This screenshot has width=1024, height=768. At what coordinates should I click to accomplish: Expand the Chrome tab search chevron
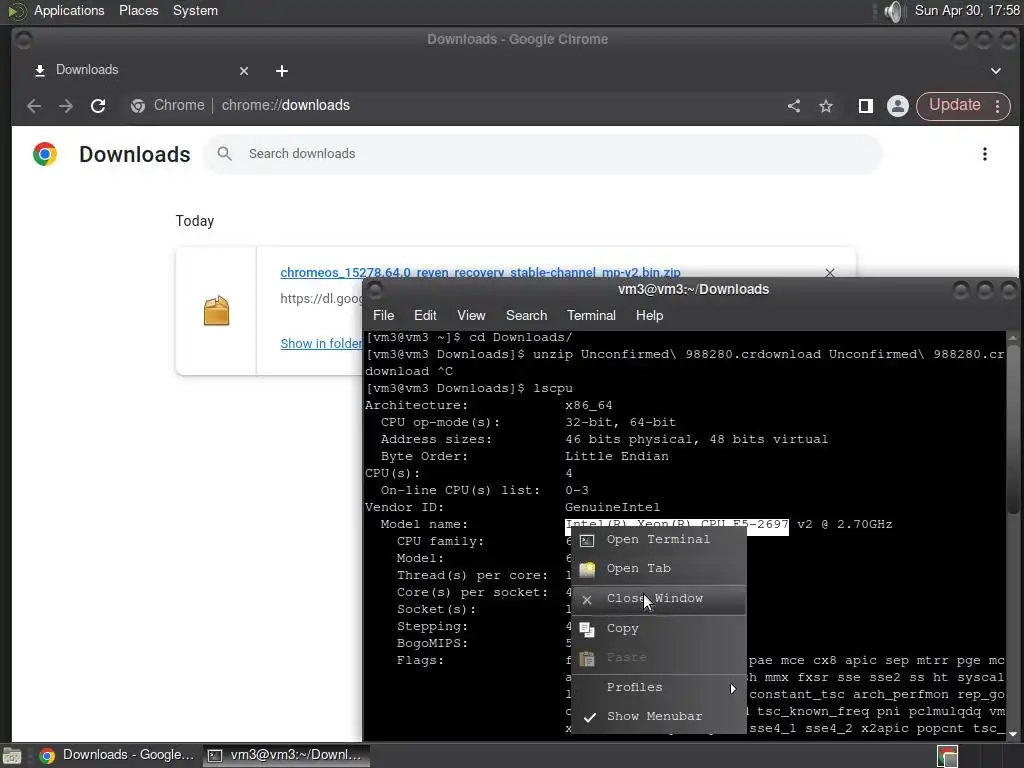pos(996,71)
